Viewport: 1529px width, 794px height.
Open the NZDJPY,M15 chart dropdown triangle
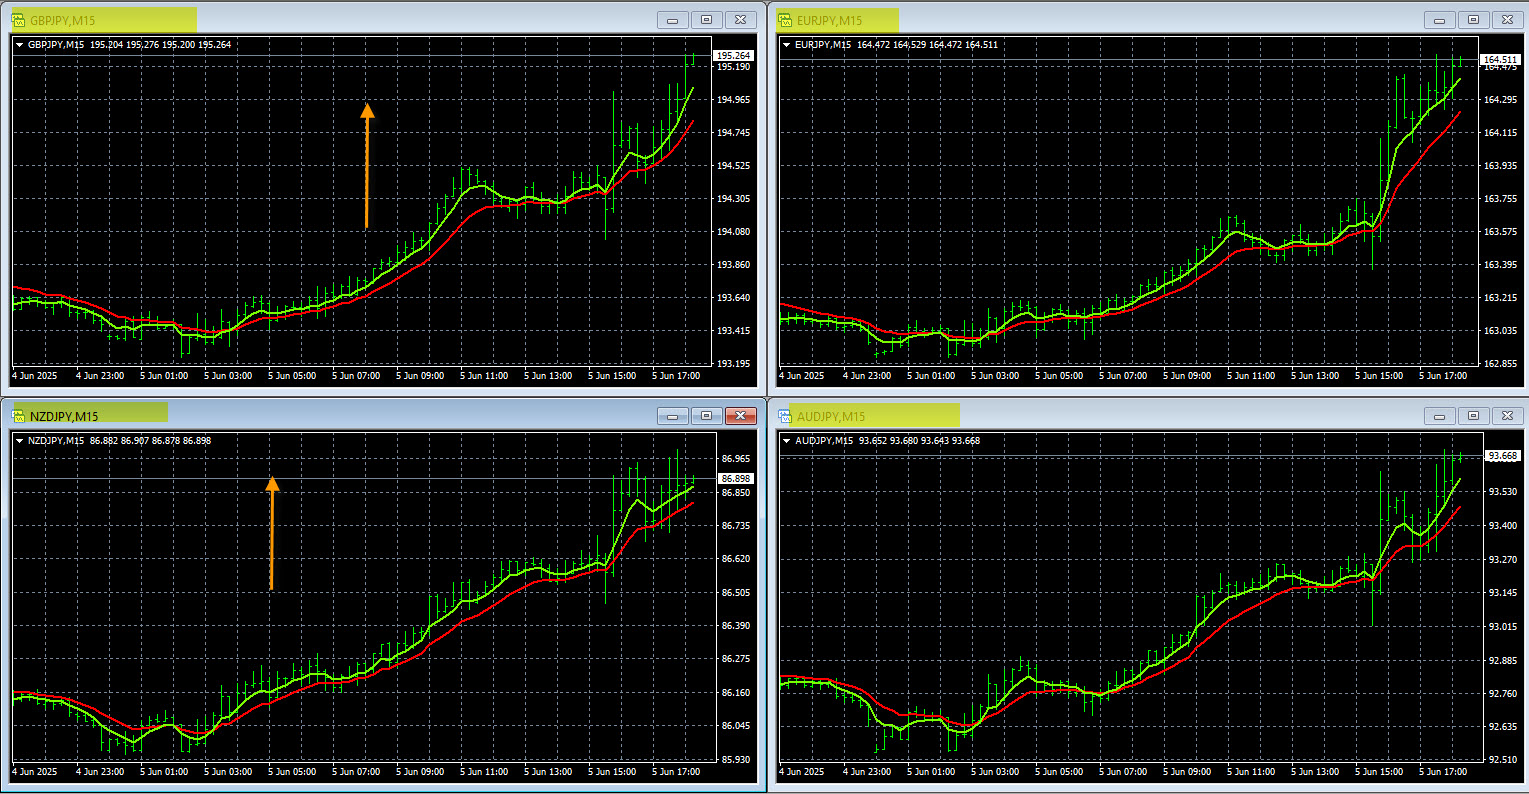click(x=20, y=440)
